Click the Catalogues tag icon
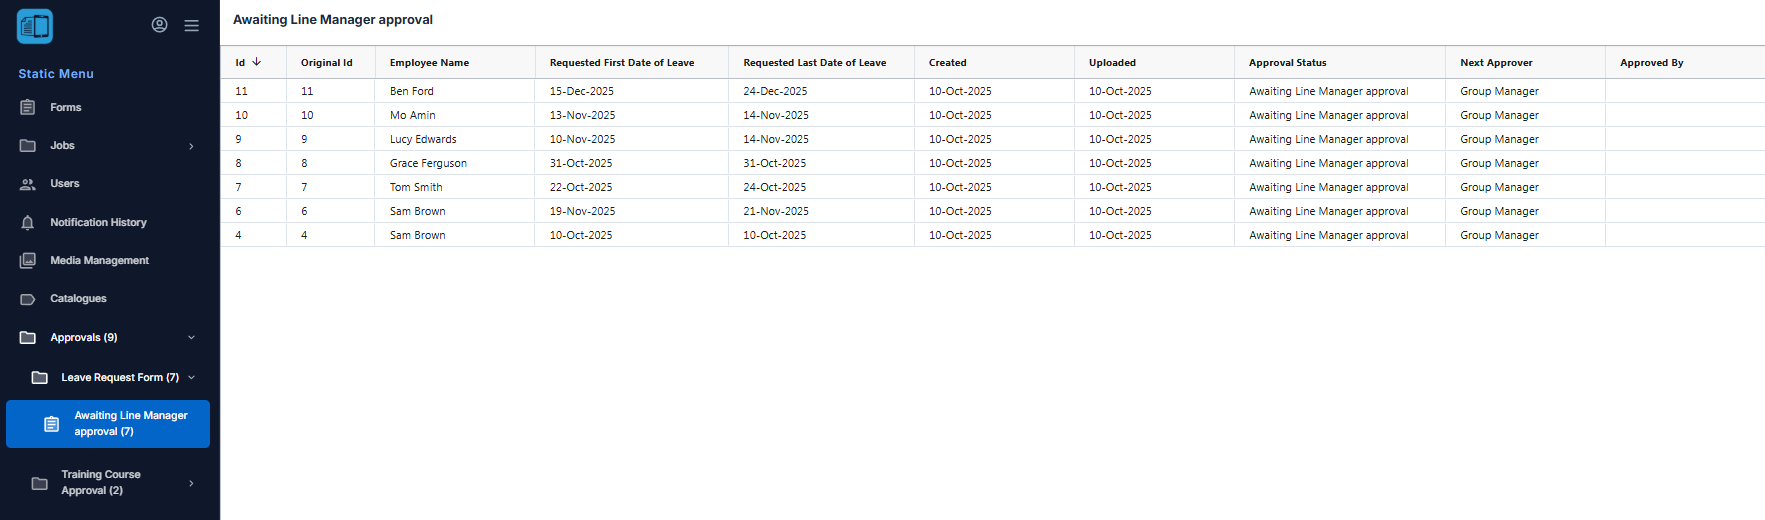The height and width of the screenshot is (520, 1765). (28, 299)
